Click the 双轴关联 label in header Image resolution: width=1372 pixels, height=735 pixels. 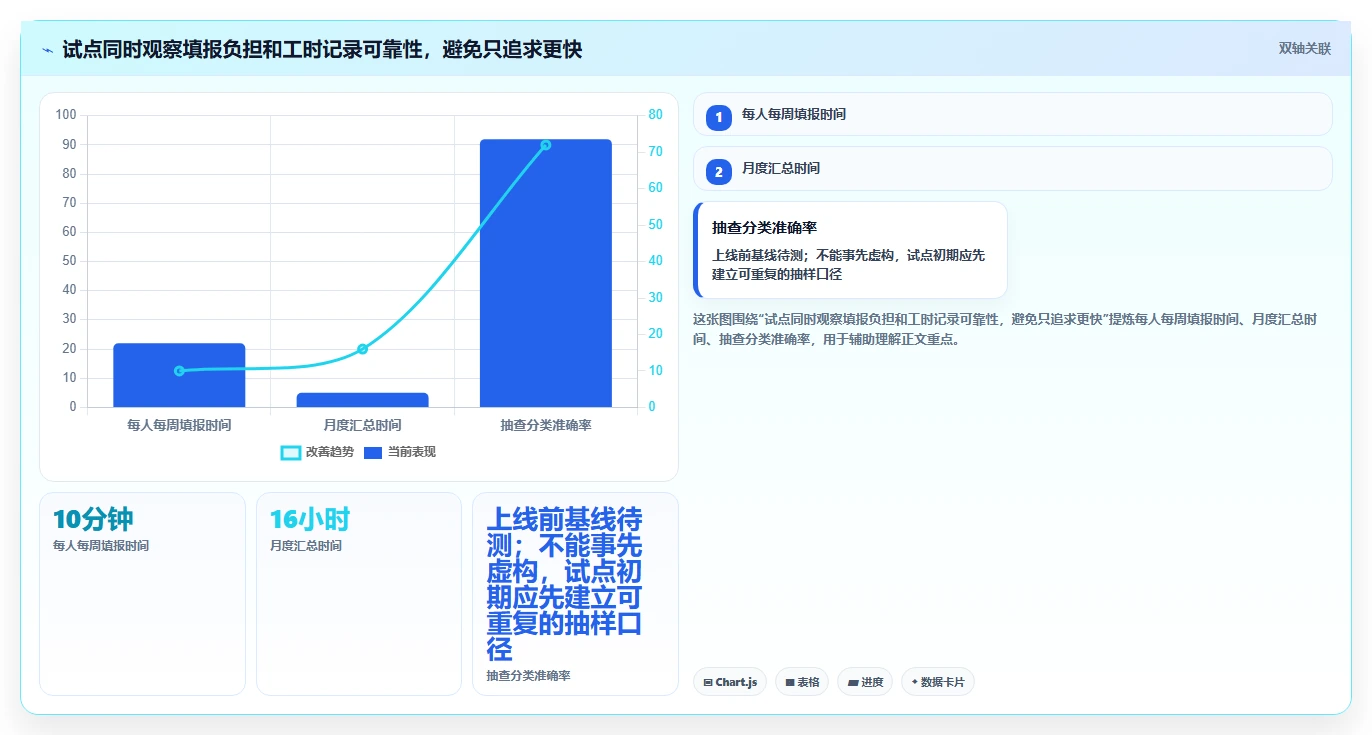1305,48
